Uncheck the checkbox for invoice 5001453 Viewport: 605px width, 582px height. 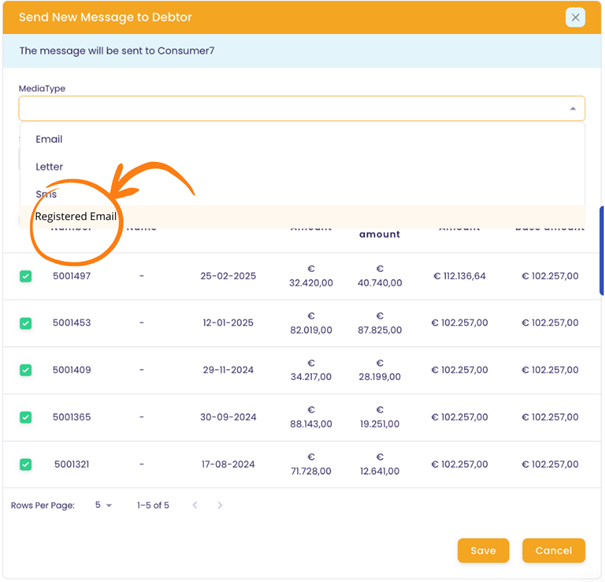point(26,323)
